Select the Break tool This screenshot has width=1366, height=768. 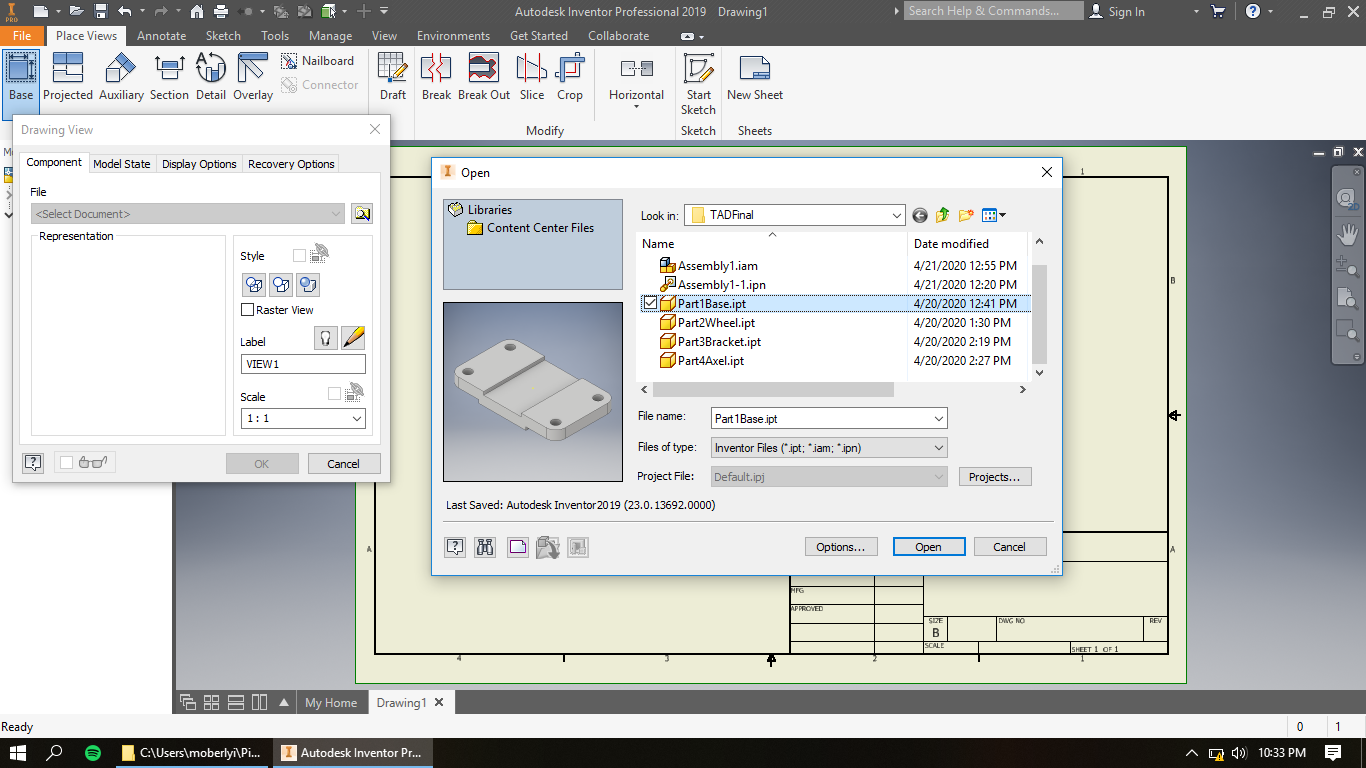(436, 77)
